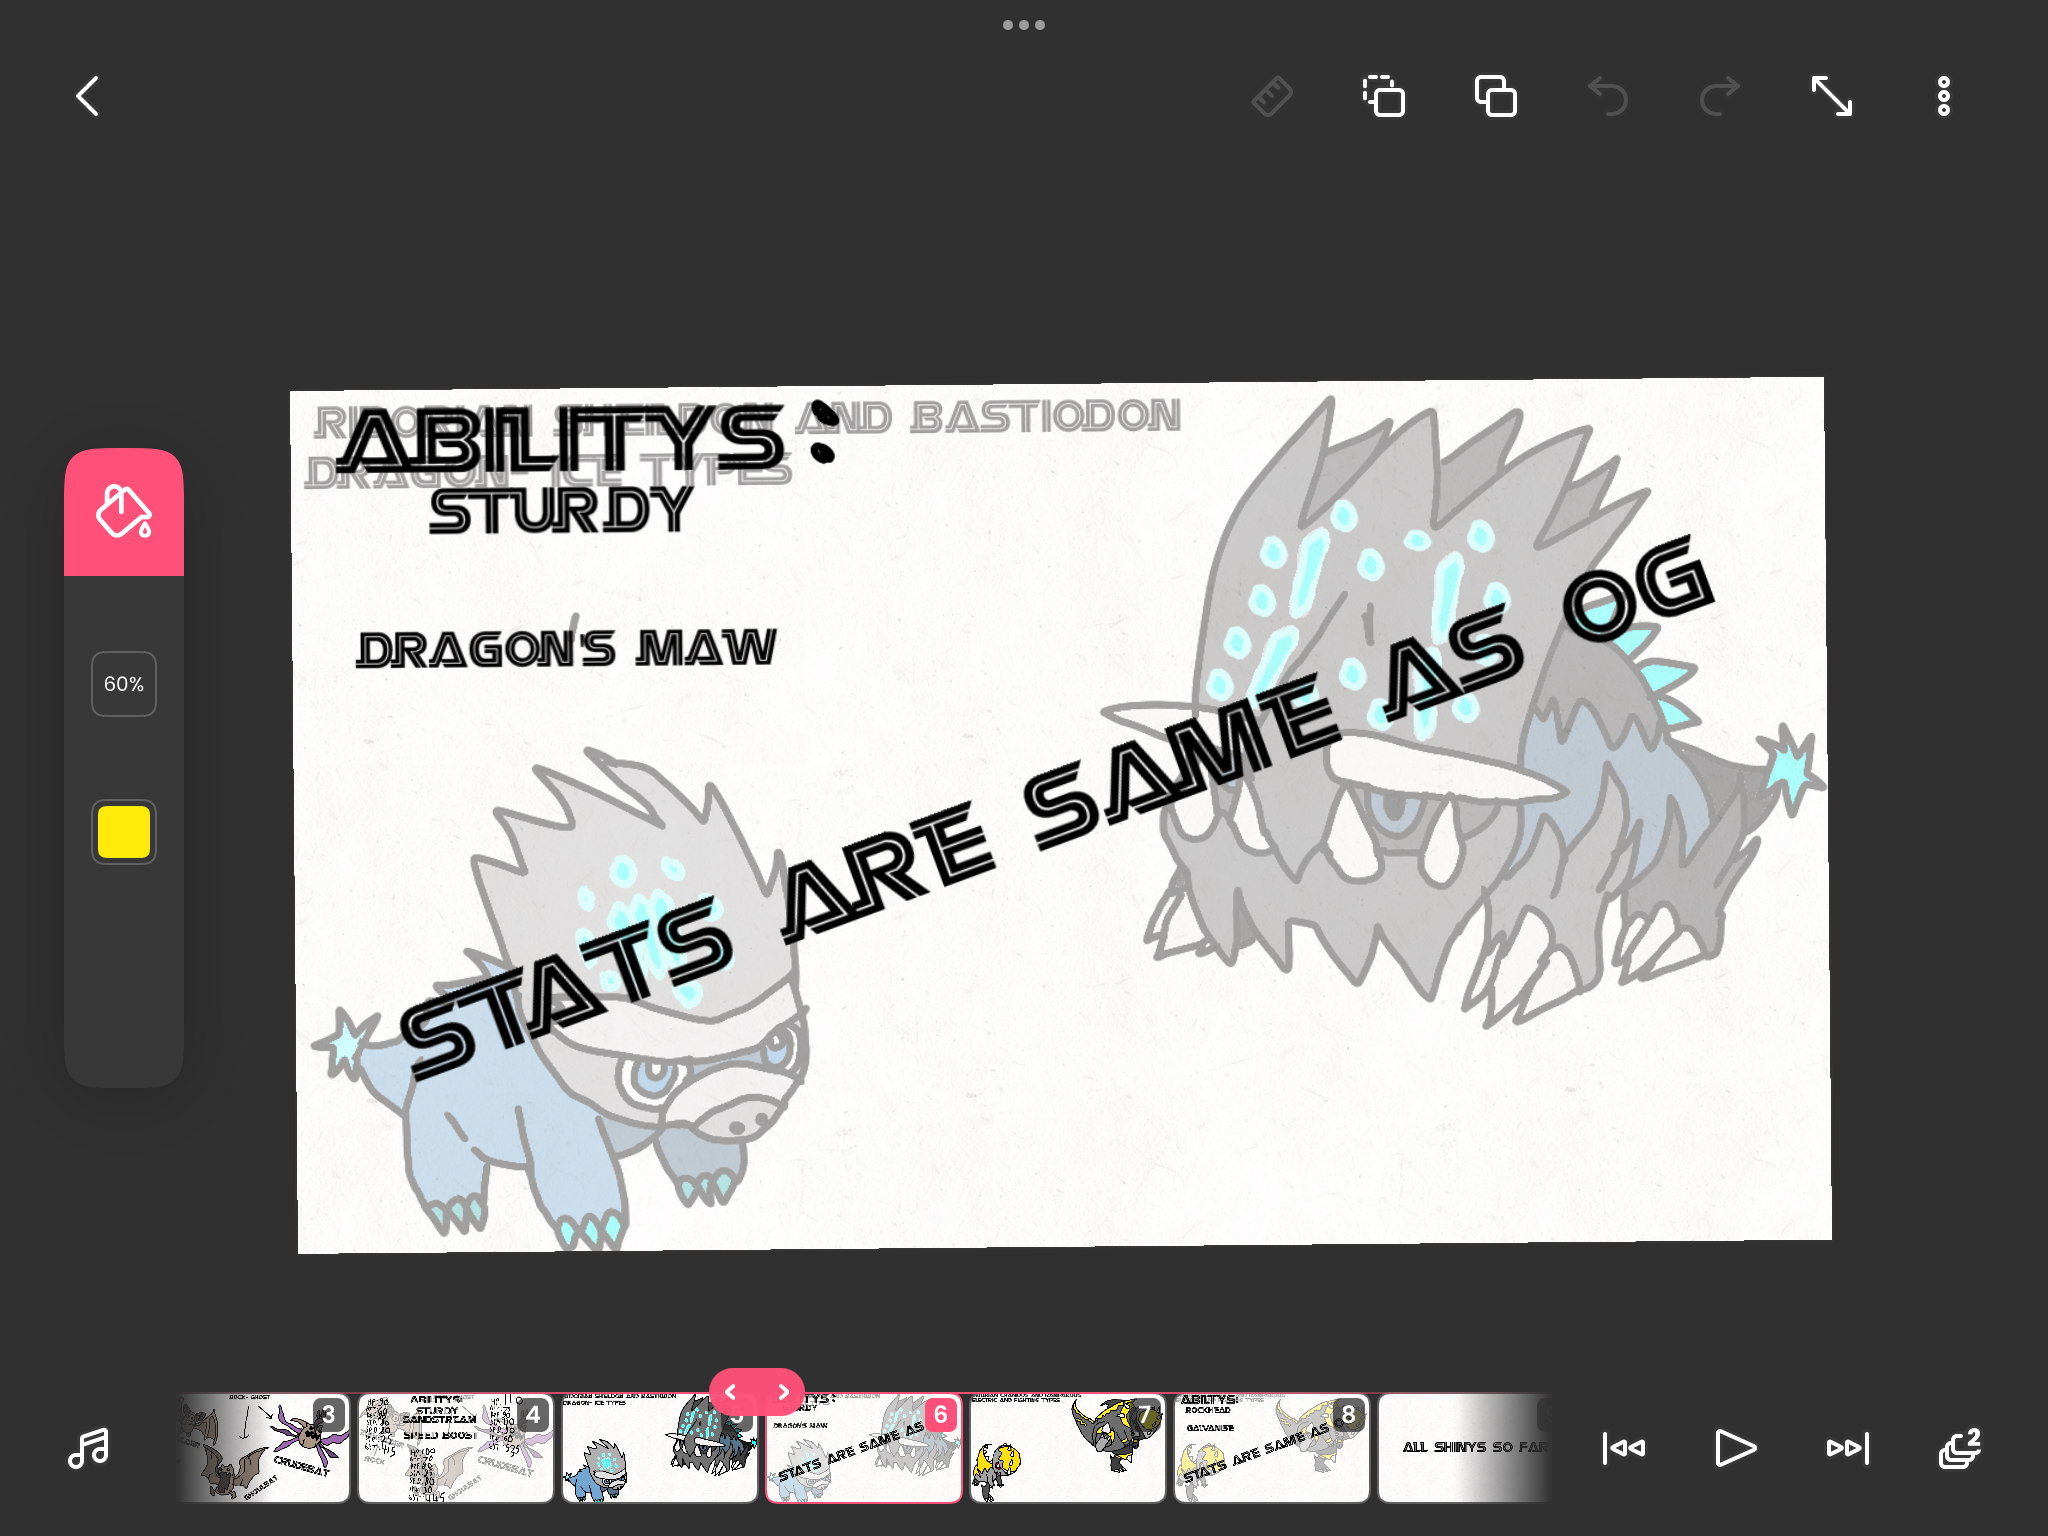Image resolution: width=2048 pixels, height=1536 pixels.
Task: Undo the last action
Action: tap(1608, 97)
